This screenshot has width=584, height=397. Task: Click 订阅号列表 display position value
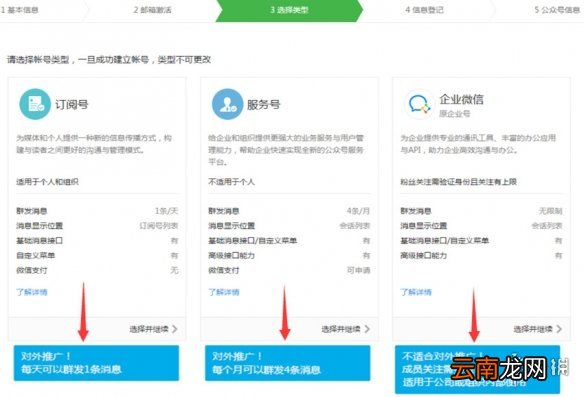tap(159, 226)
